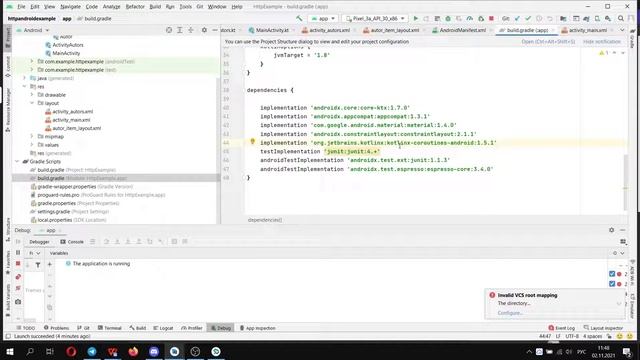The height and width of the screenshot is (360, 640).
Task: Toggle the status bar tool window square icon
Action: pyautogui.click(x=7, y=336)
